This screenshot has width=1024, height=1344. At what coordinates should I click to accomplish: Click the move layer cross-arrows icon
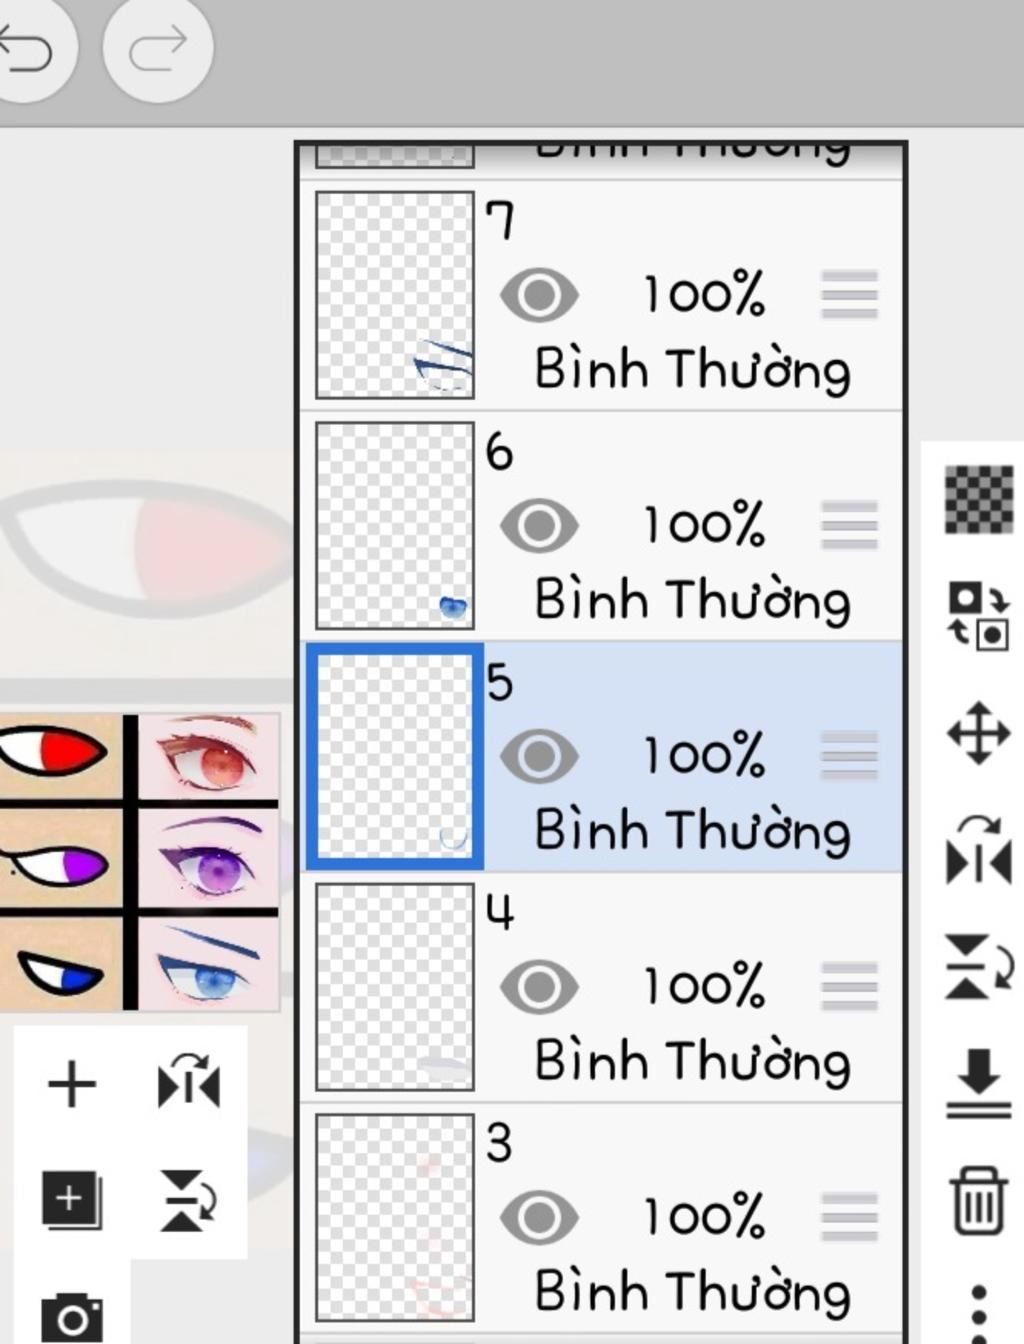[978, 733]
